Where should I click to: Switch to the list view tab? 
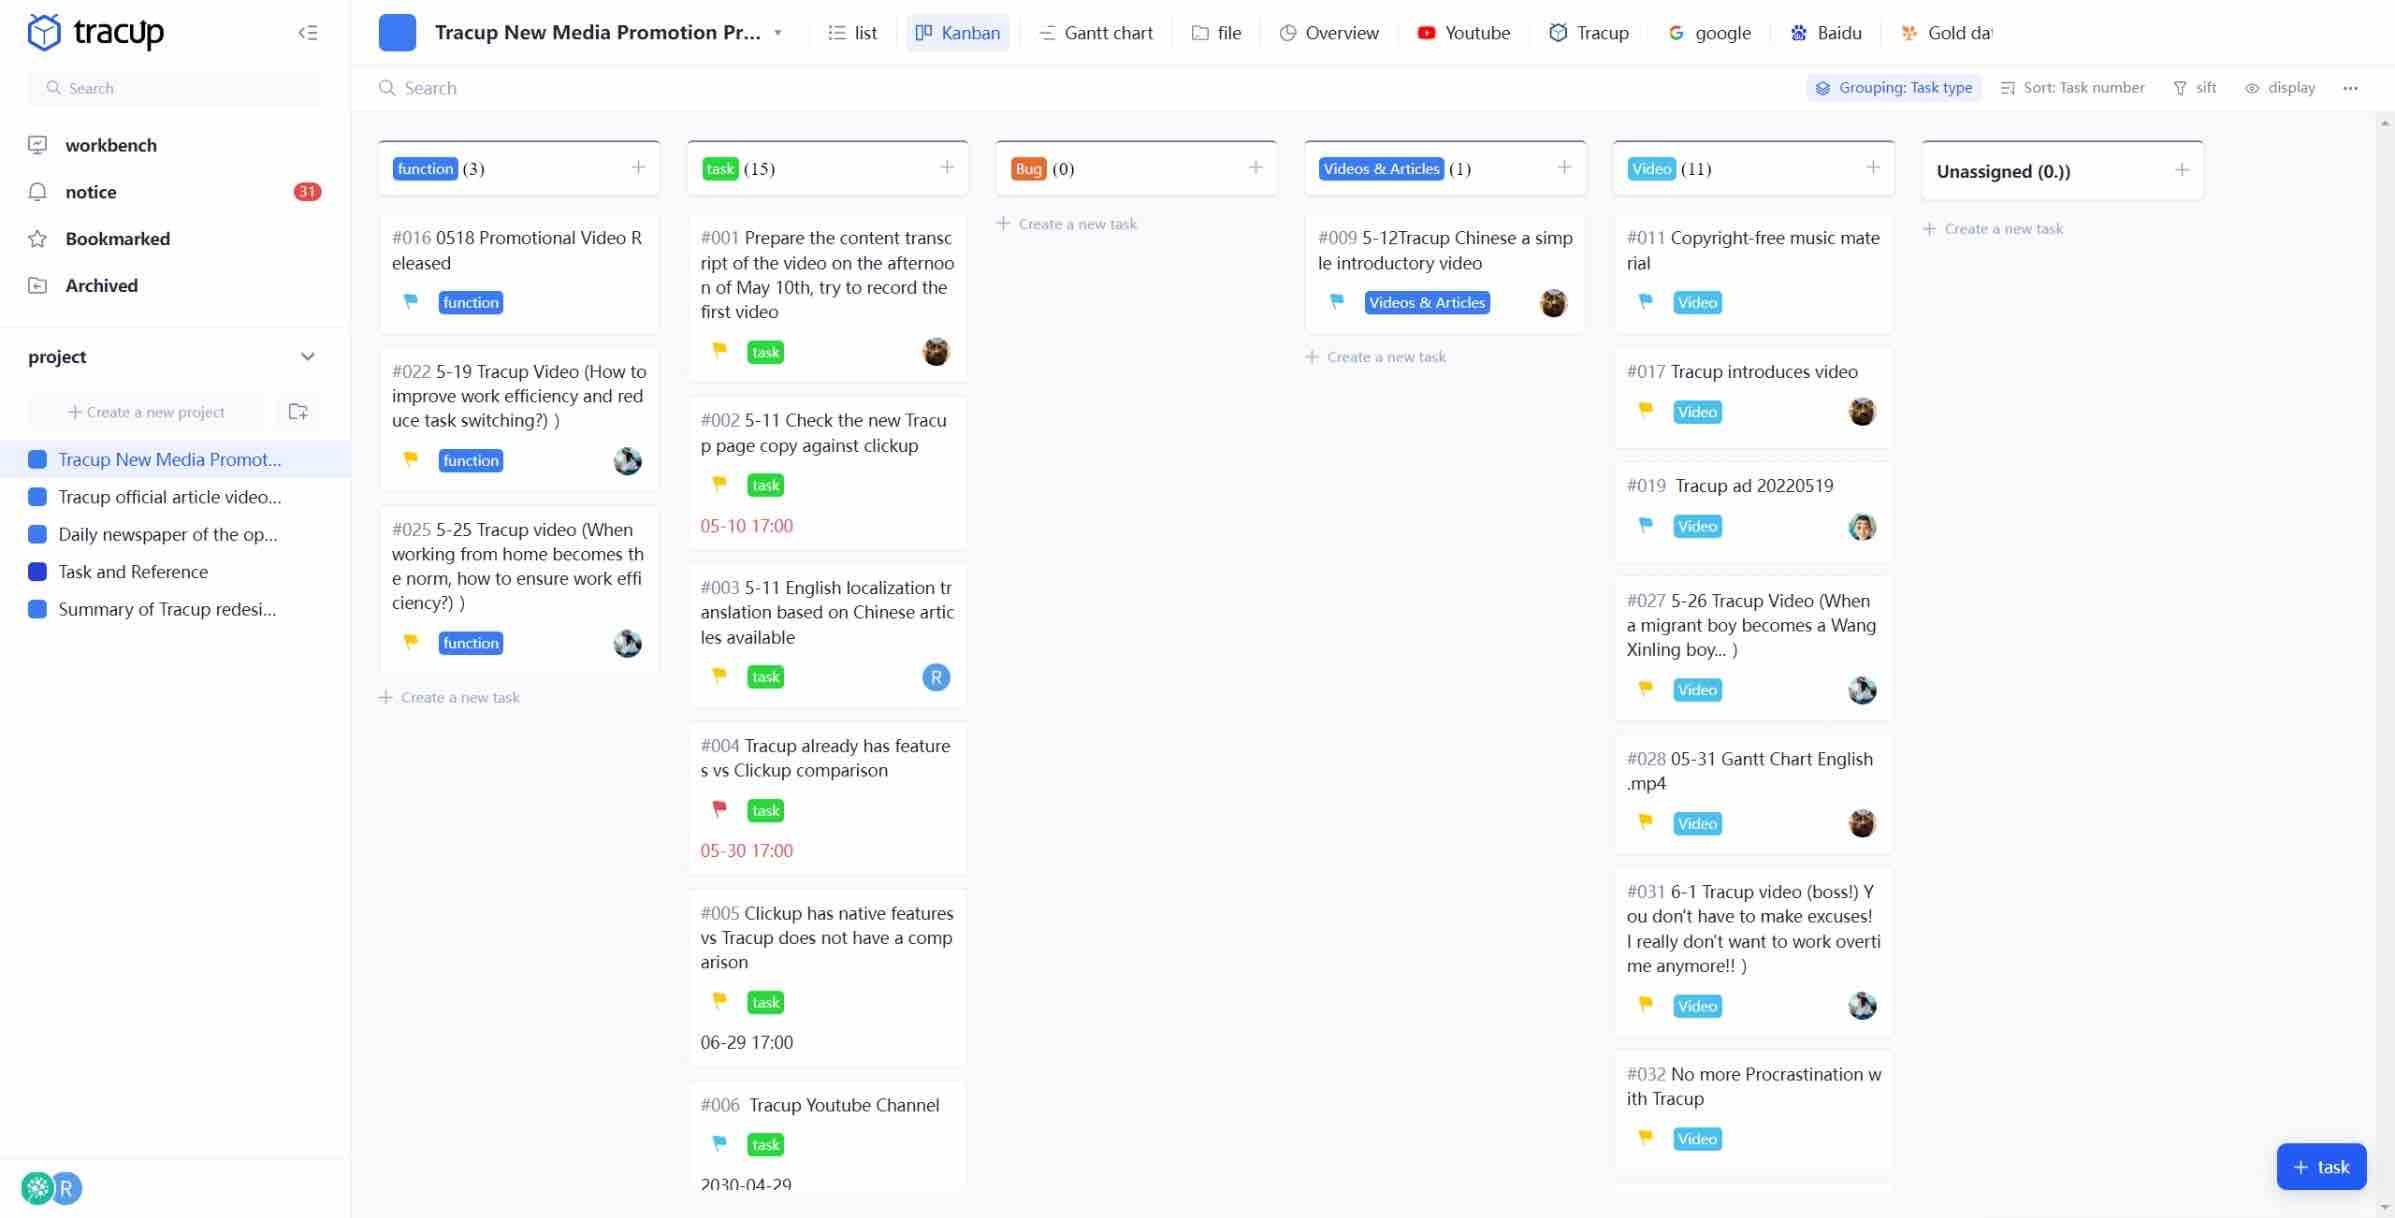point(853,33)
